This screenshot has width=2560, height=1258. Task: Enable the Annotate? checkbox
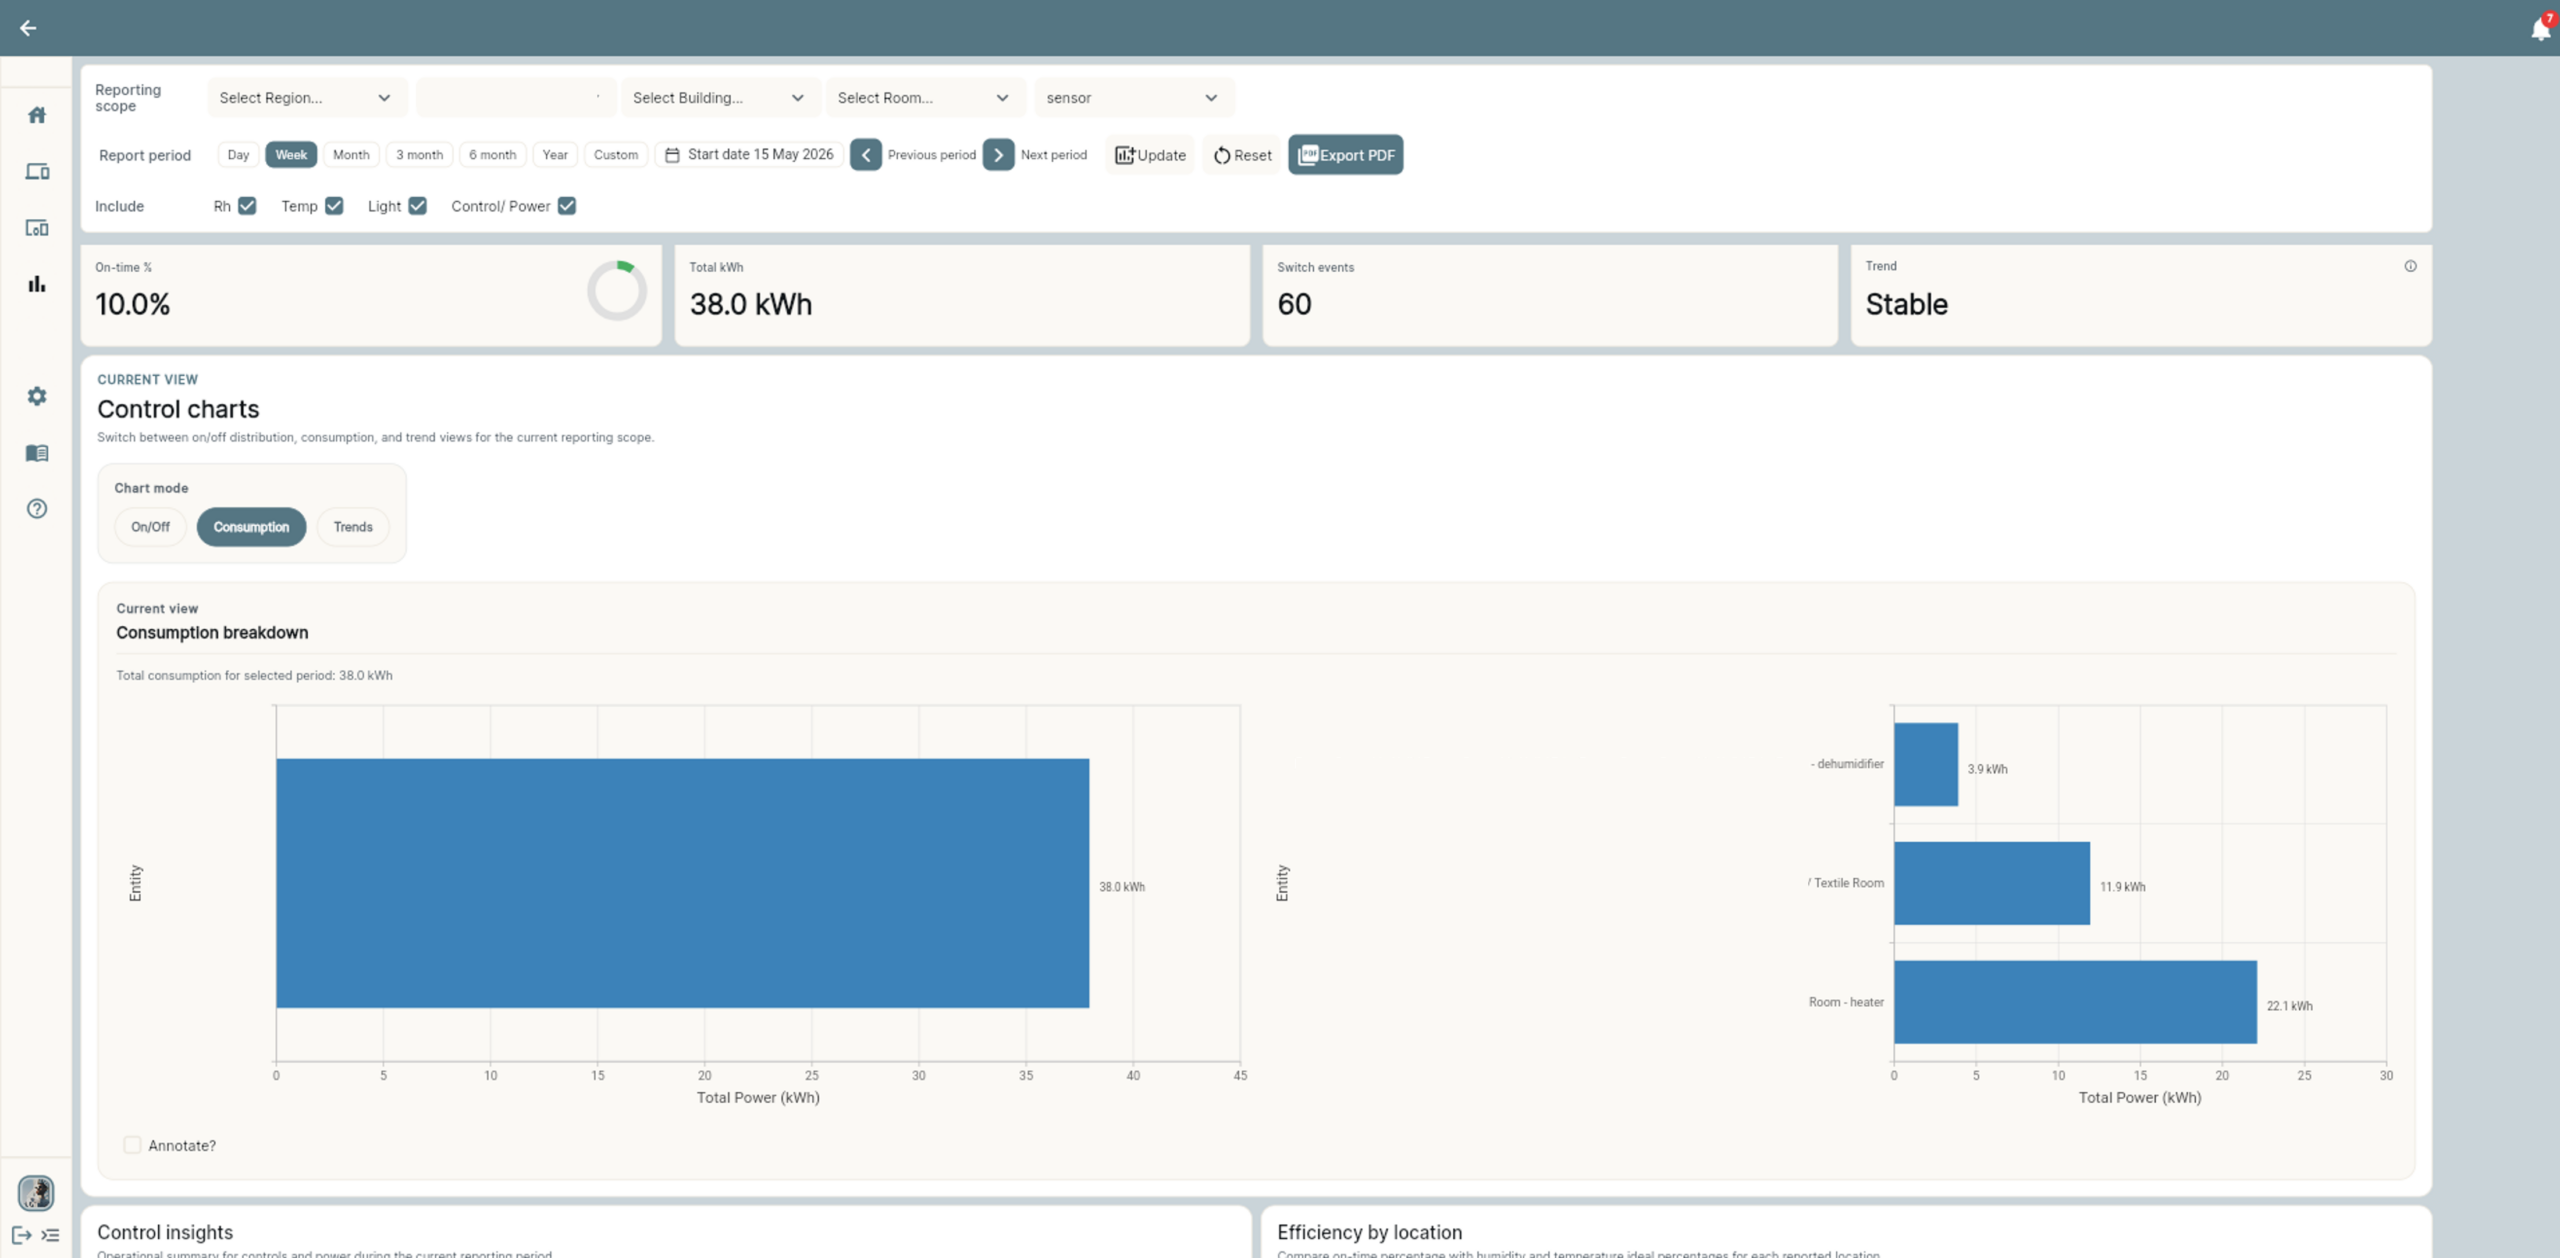point(132,1145)
